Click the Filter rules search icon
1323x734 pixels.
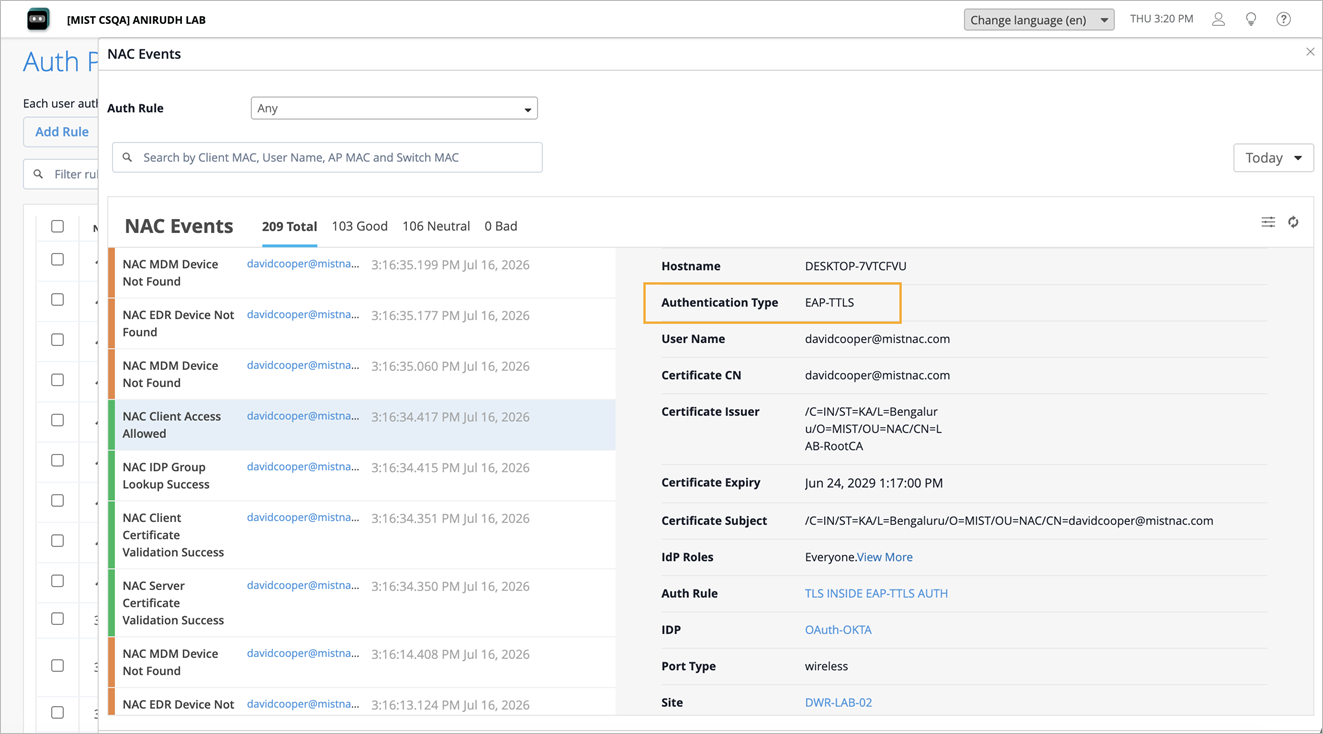click(38, 174)
